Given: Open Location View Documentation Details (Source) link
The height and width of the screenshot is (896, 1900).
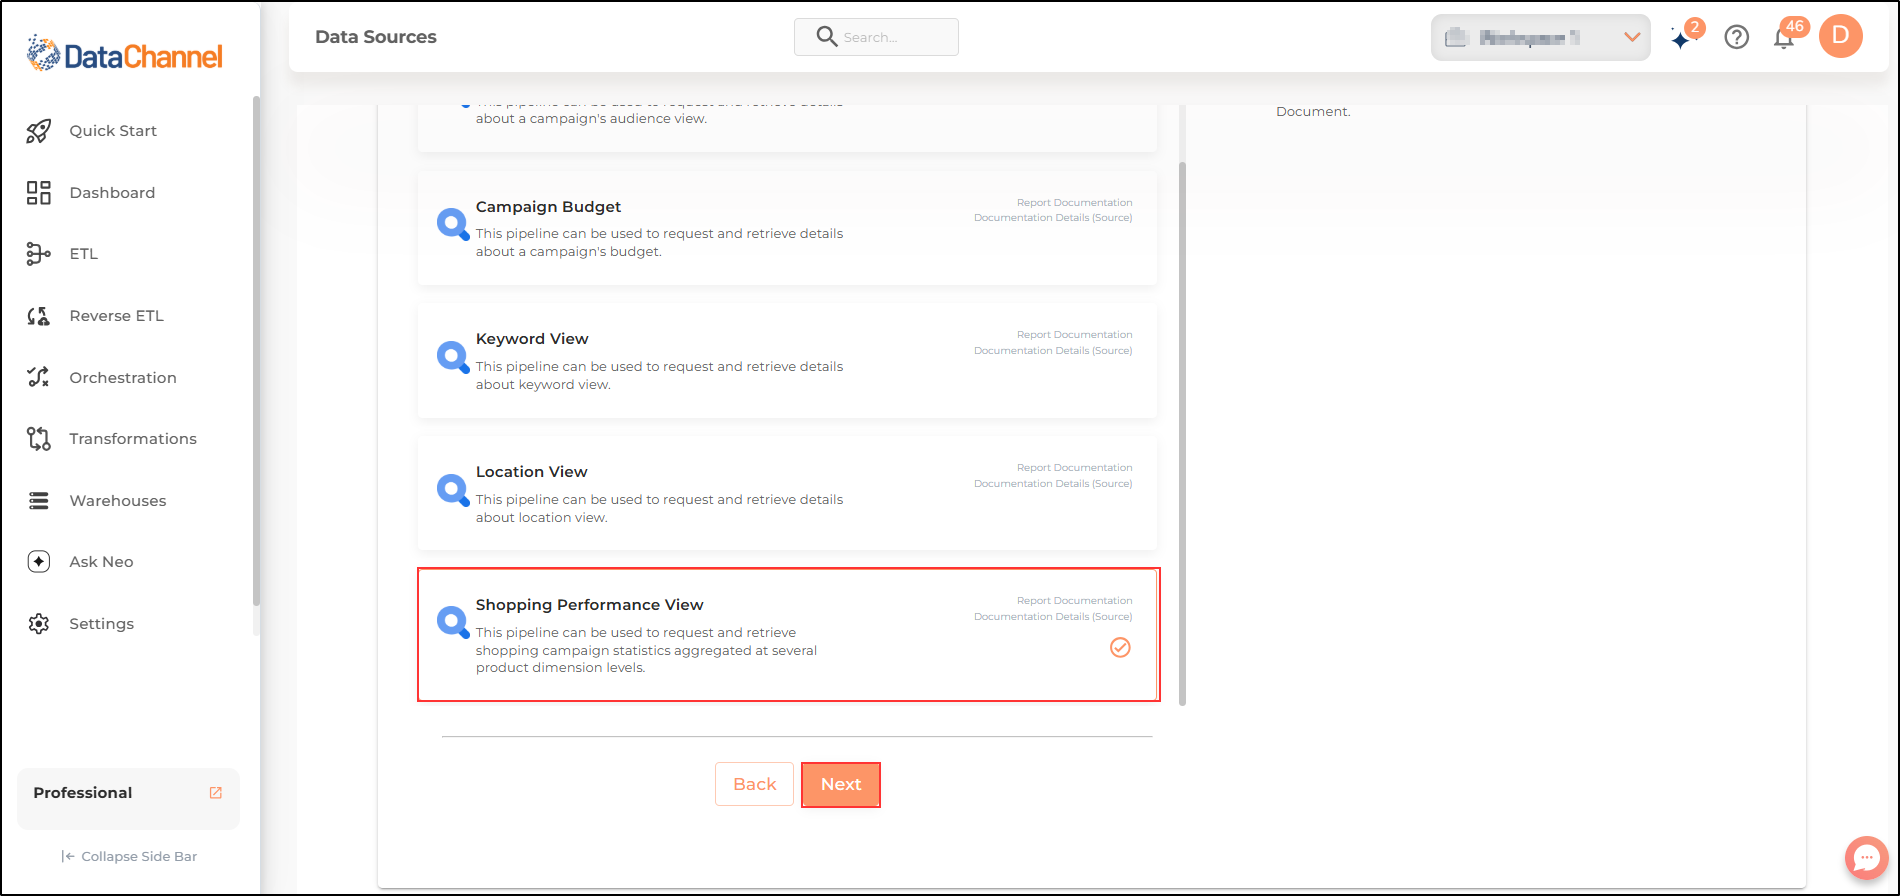Looking at the screenshot, I should point(1053,484).
